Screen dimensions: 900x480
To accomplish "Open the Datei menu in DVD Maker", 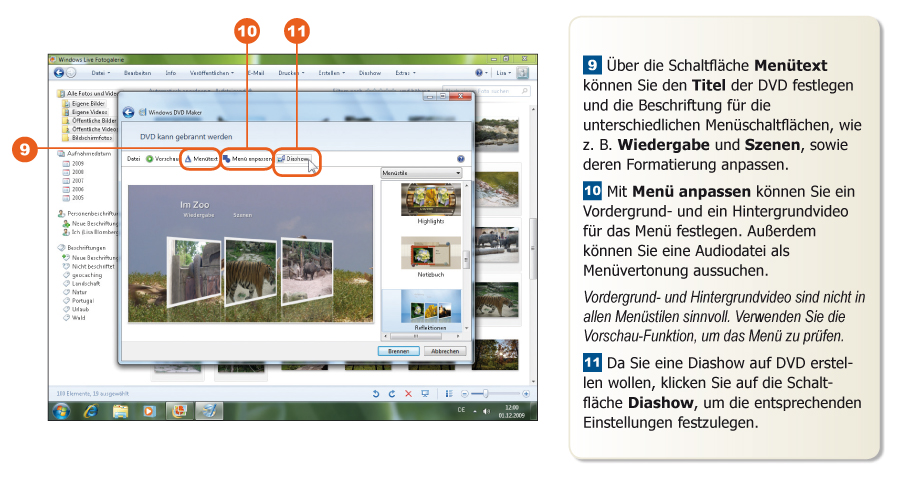I will click(133, 159).
